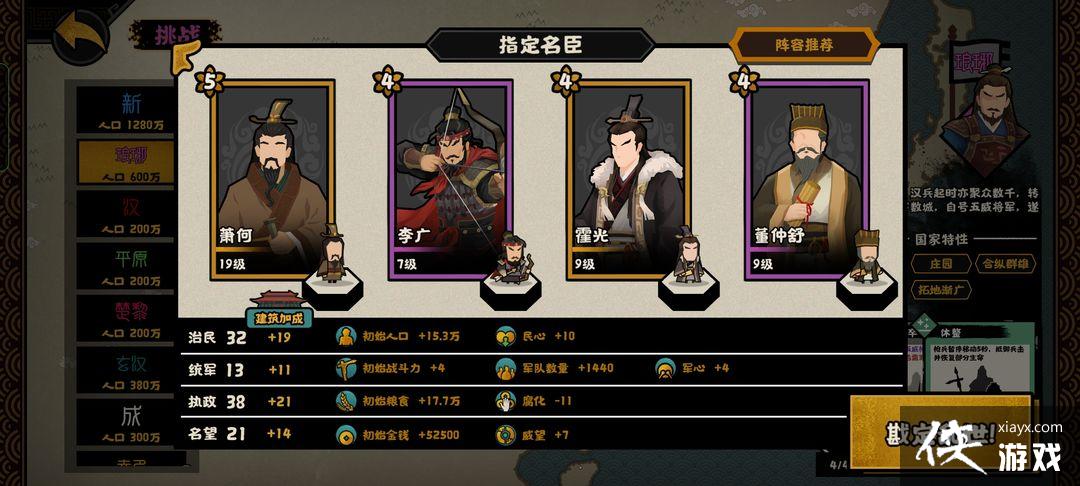Pick the 董仲舒 scholar card
1080x486 pixels.
coord(807,180)
